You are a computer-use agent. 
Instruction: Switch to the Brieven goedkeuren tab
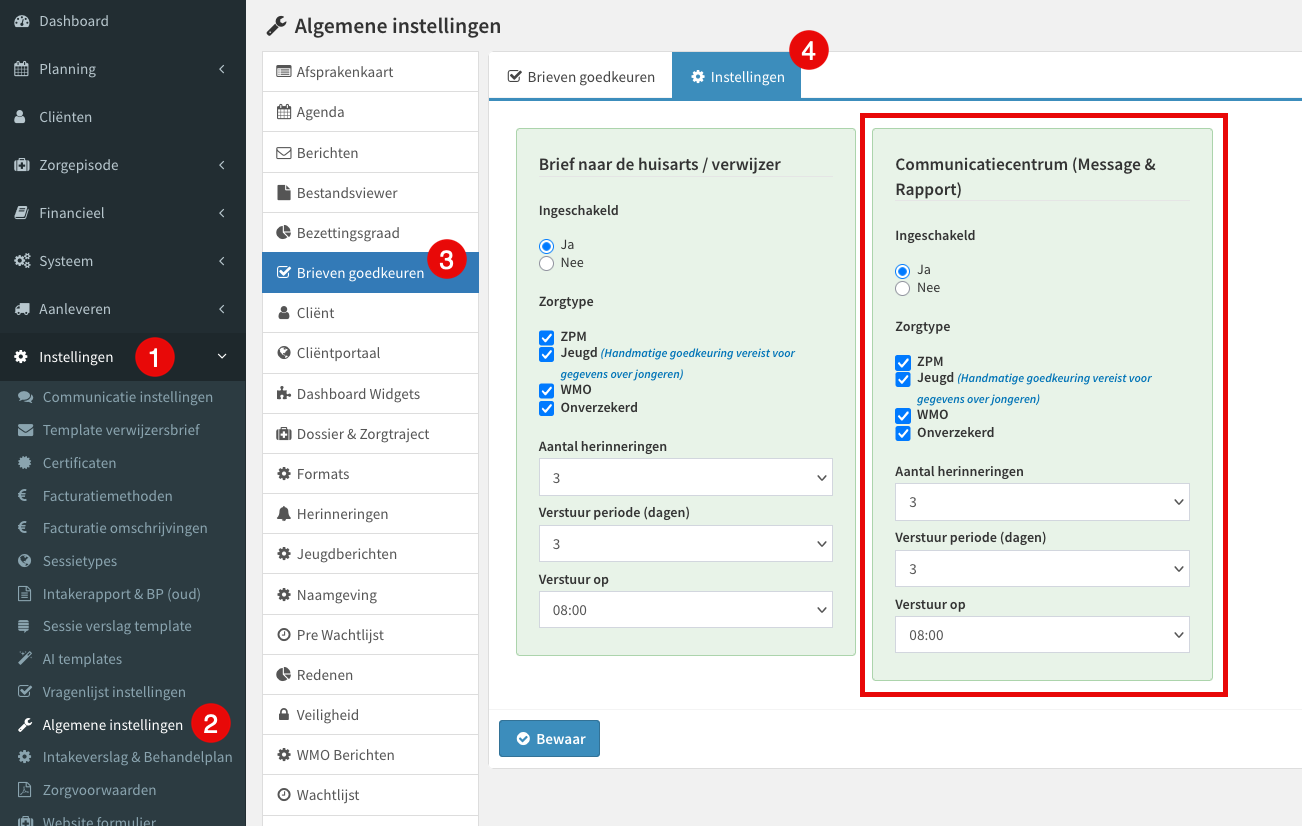(581, 77)
